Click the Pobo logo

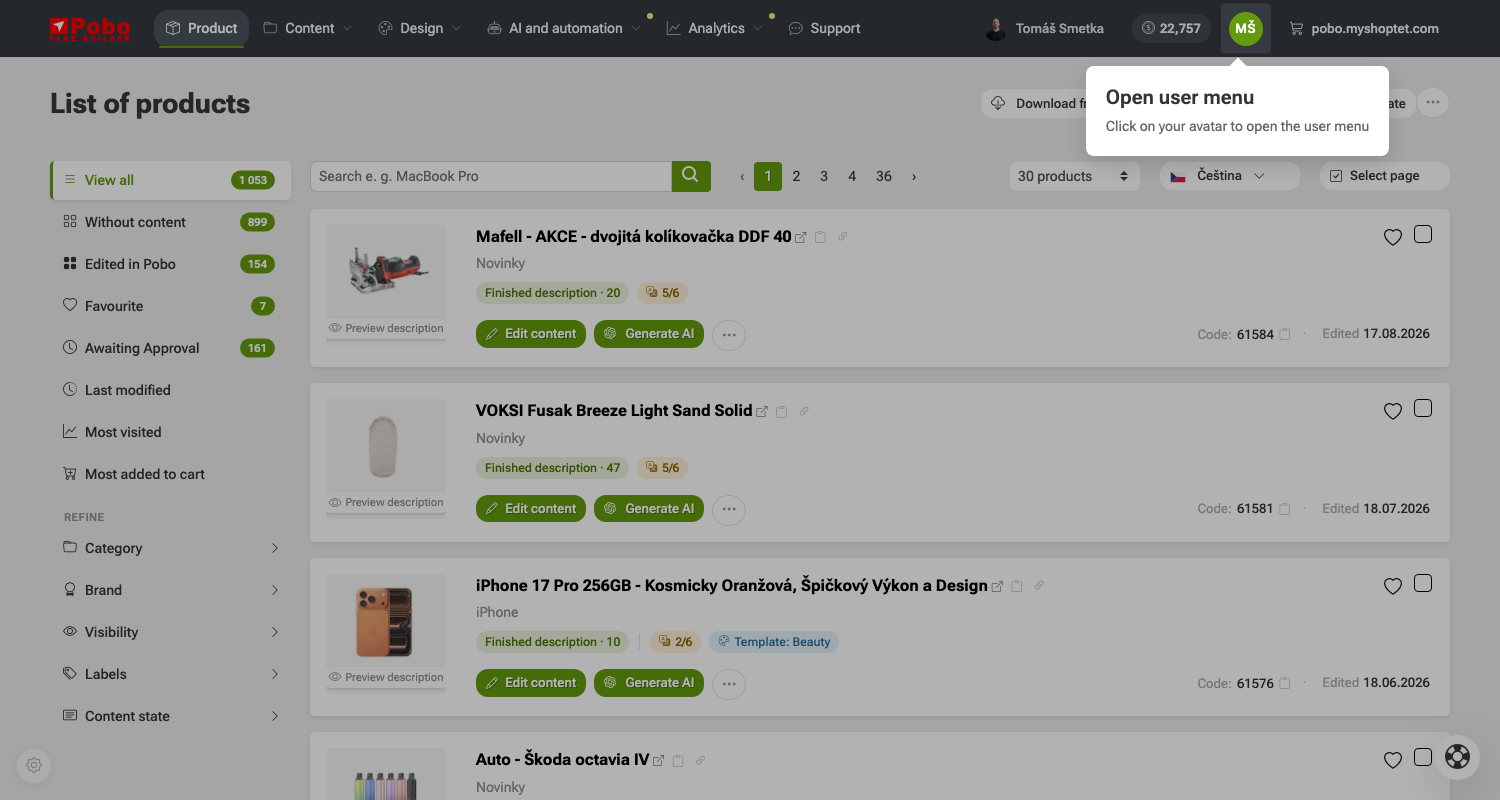click(90, 28)
